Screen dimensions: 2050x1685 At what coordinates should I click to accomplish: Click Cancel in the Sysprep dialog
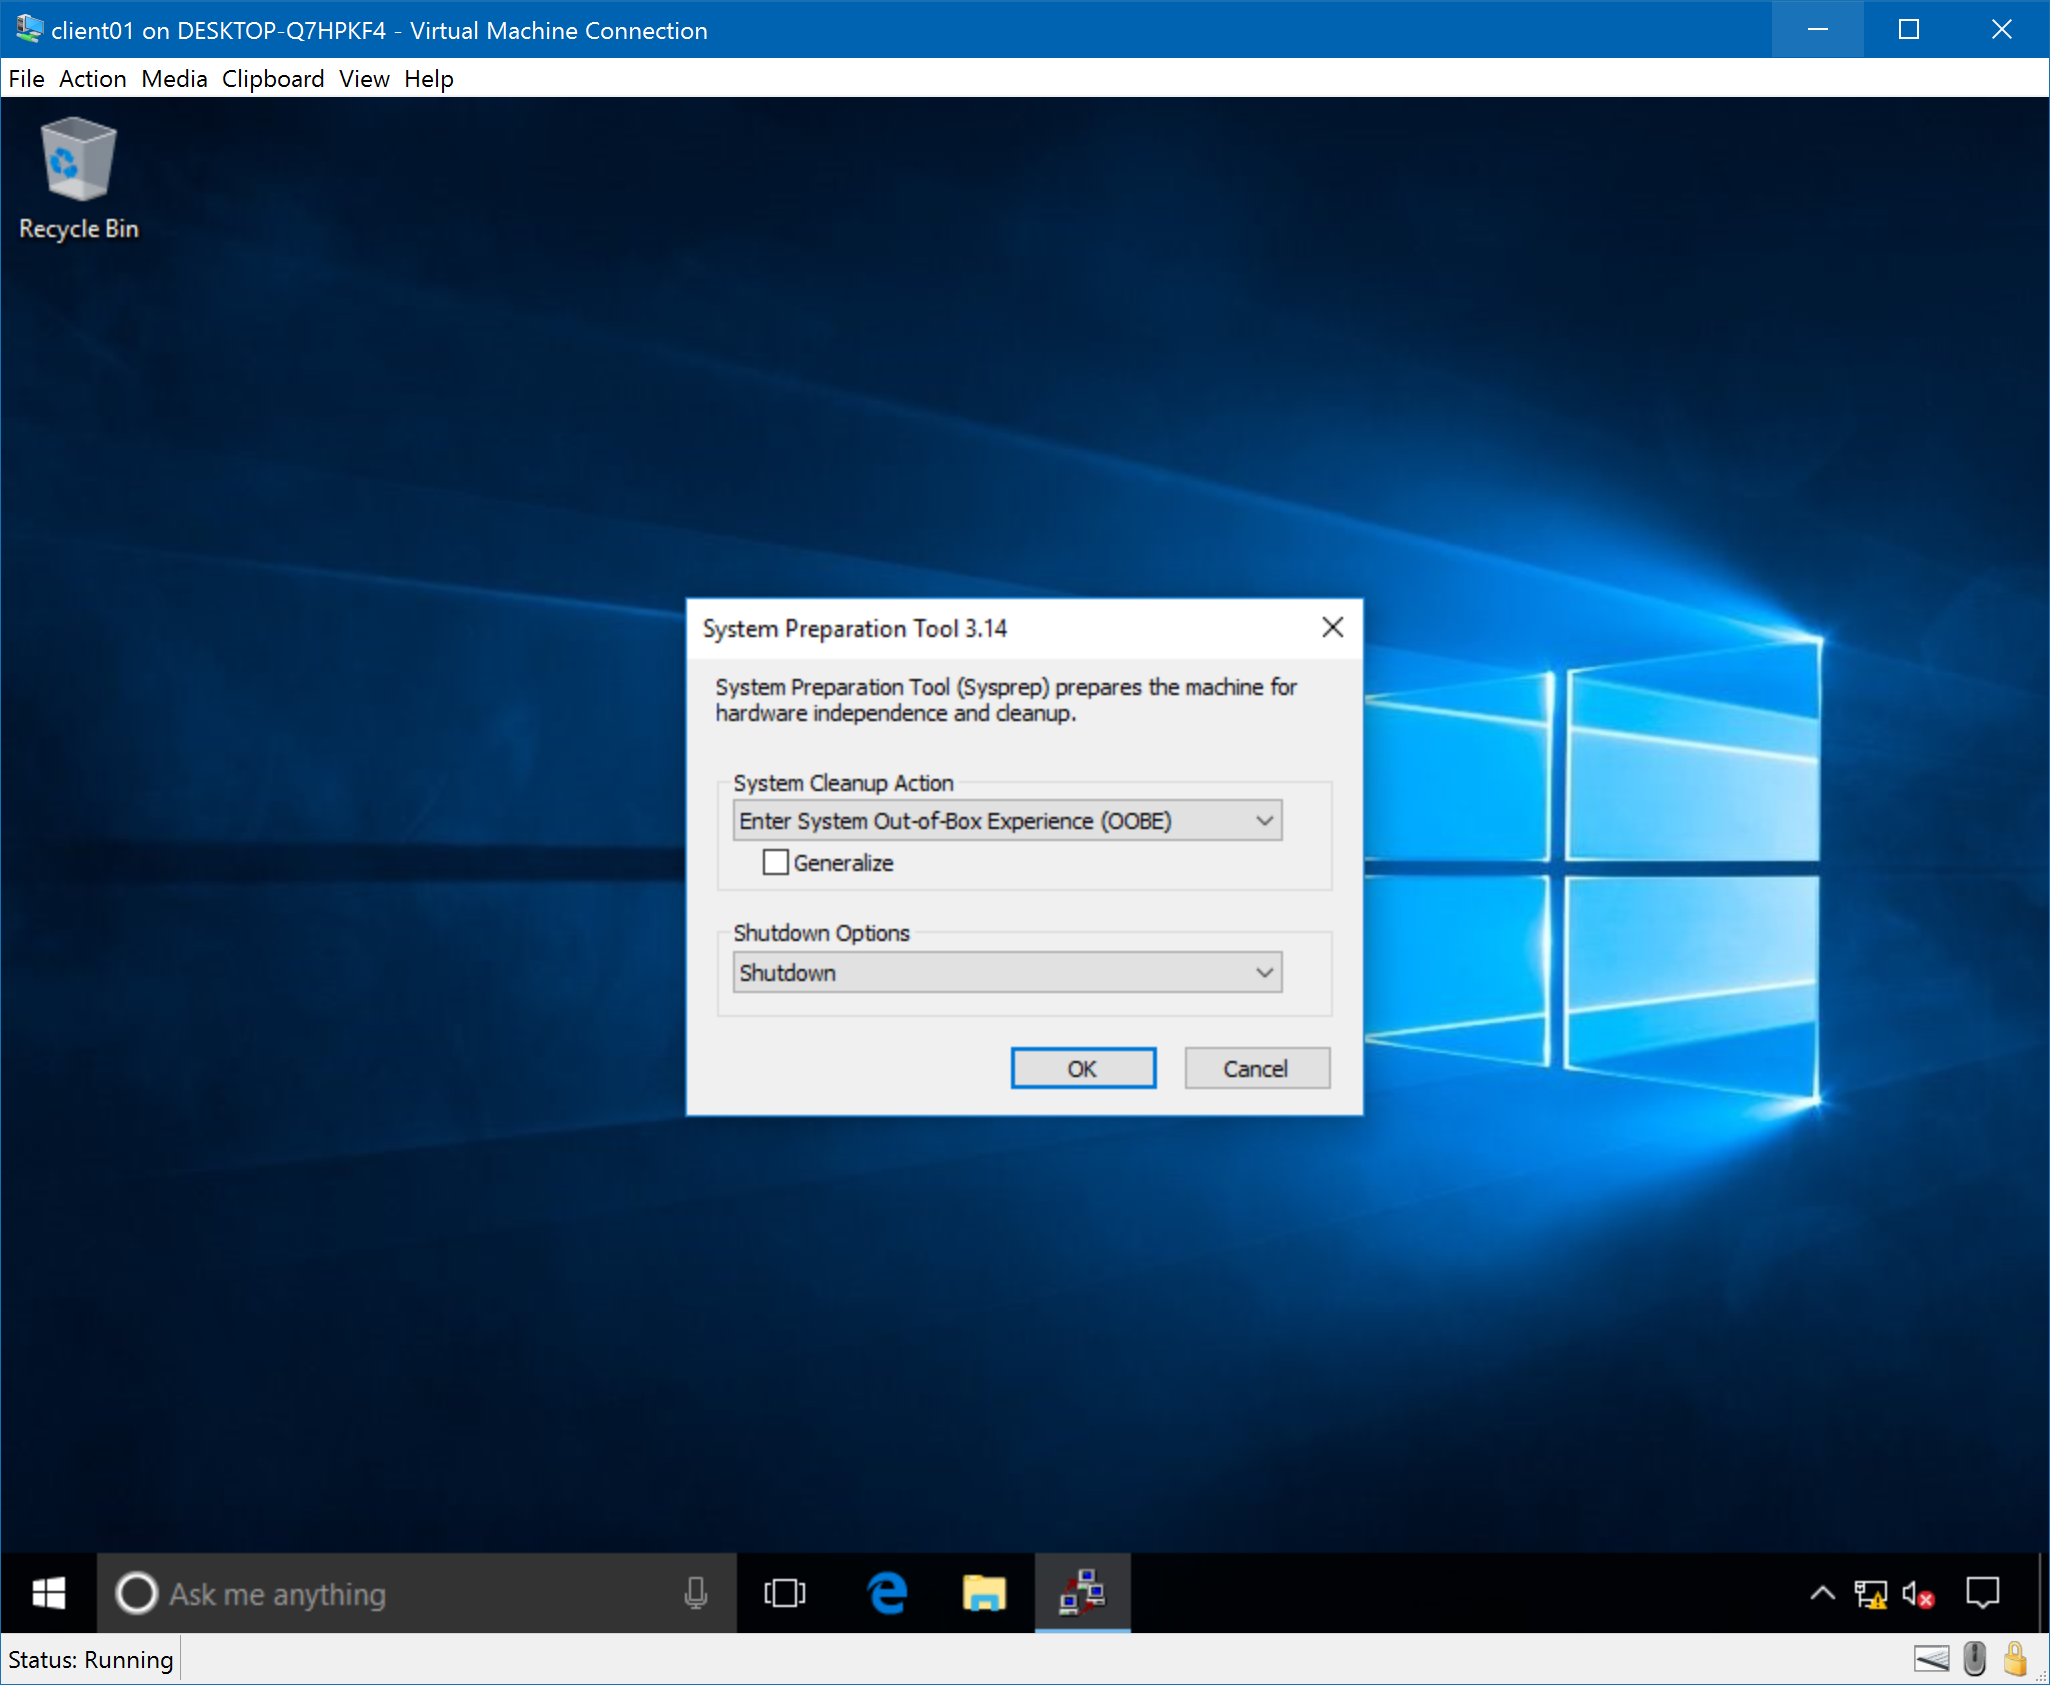point(1257,1068)
